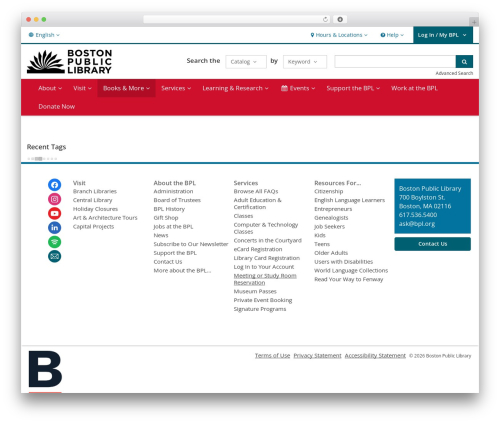Open Concerts in the Courtyard link
The image size is (500, 423).
coord(267,240)
